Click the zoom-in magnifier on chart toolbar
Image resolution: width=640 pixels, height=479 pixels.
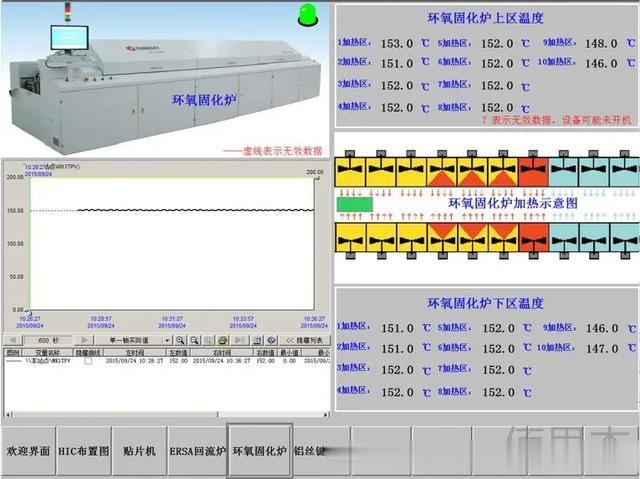(x=180, y=340)
